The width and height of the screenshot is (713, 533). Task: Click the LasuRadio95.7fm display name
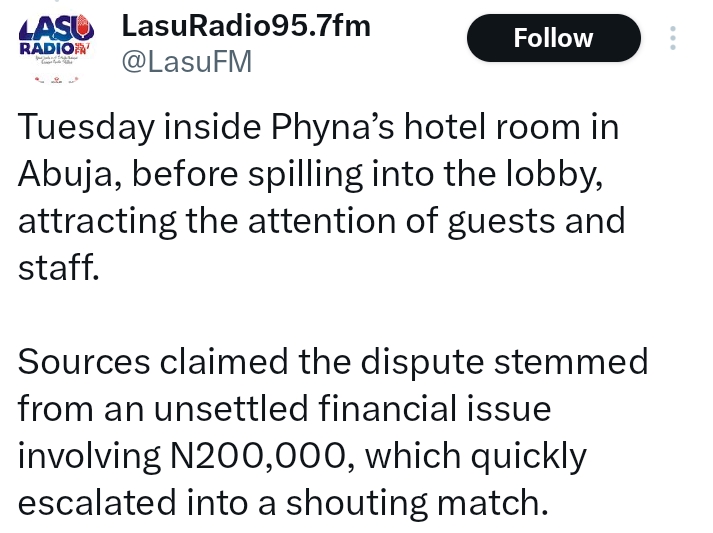pos(246,26)
